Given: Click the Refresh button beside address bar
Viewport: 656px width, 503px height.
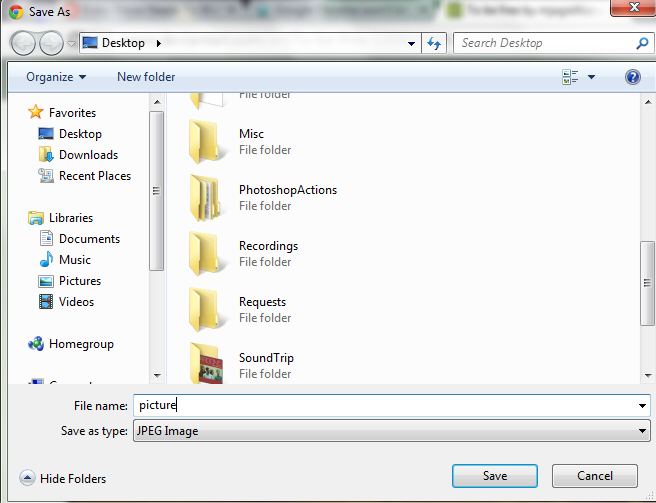Looking at the screenshot, I should coord(434,43).
